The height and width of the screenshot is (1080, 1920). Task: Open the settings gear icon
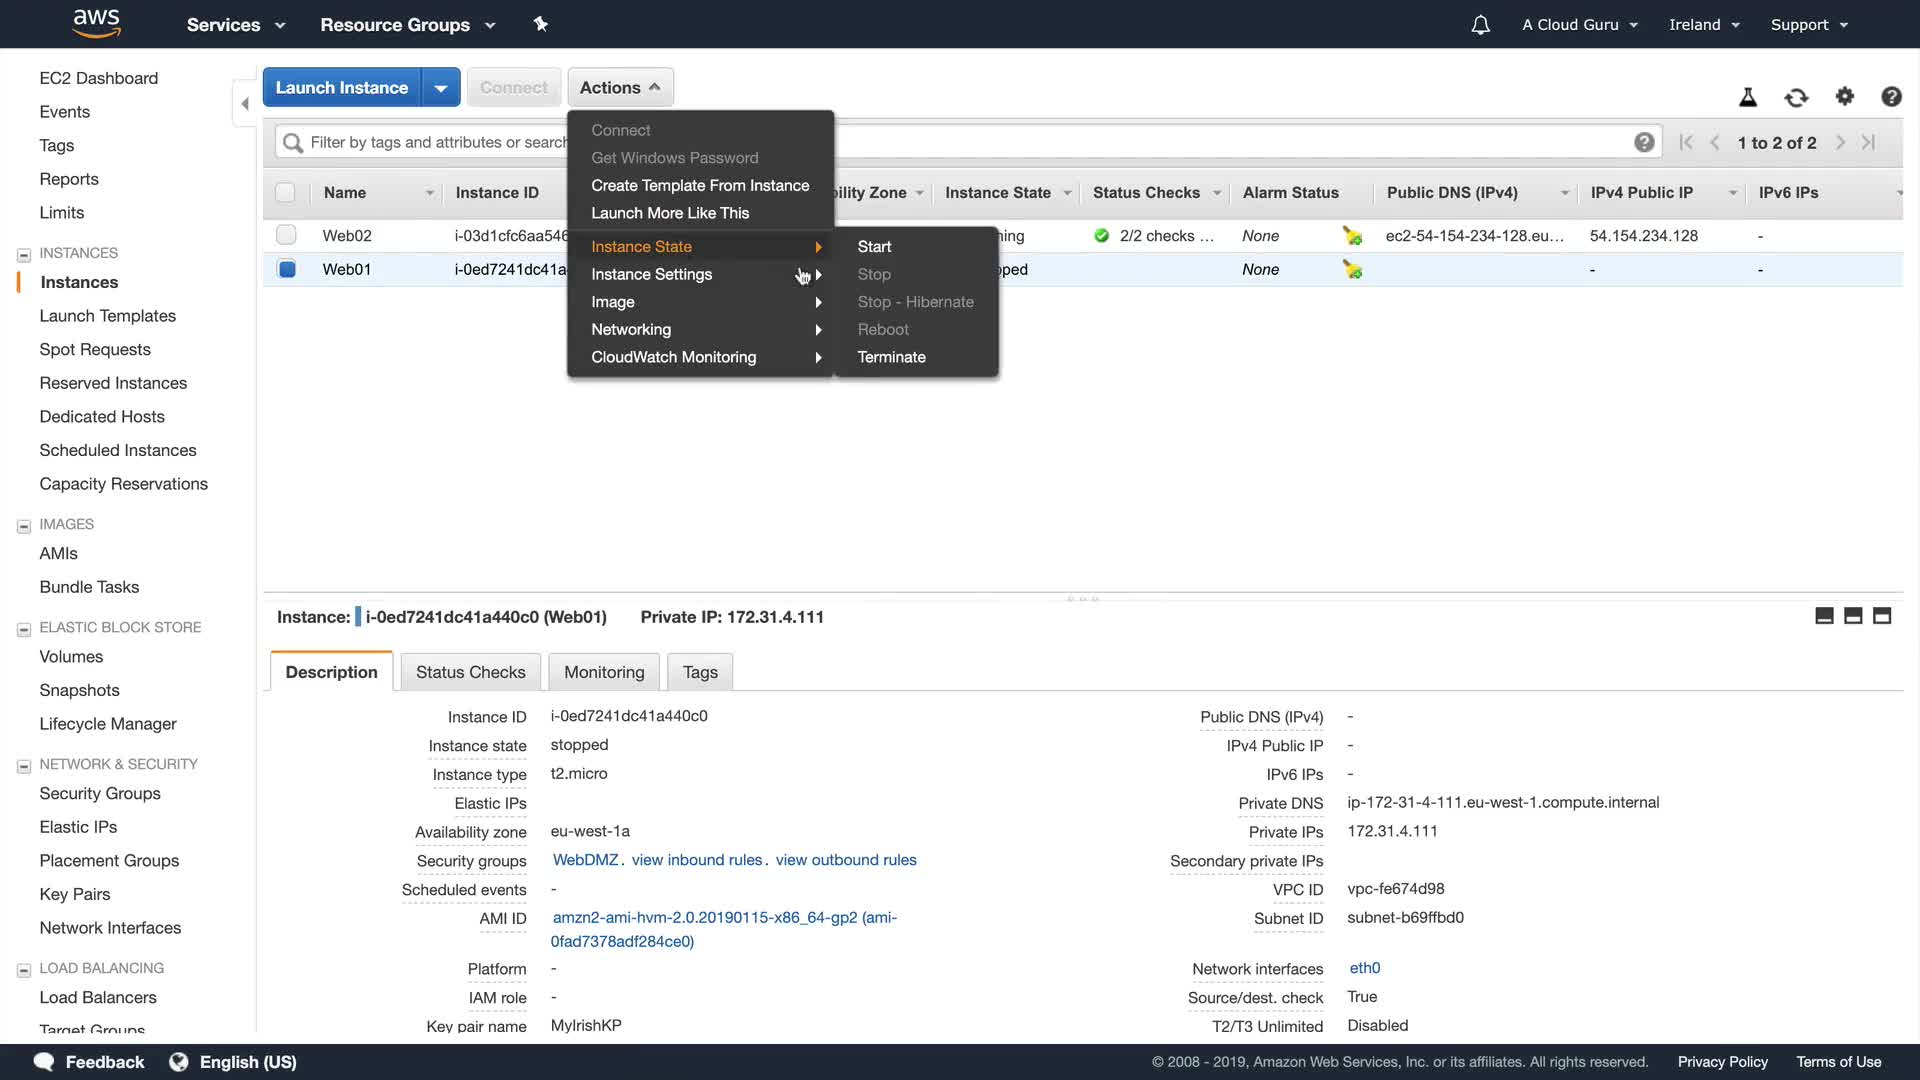pos(1845,96)
